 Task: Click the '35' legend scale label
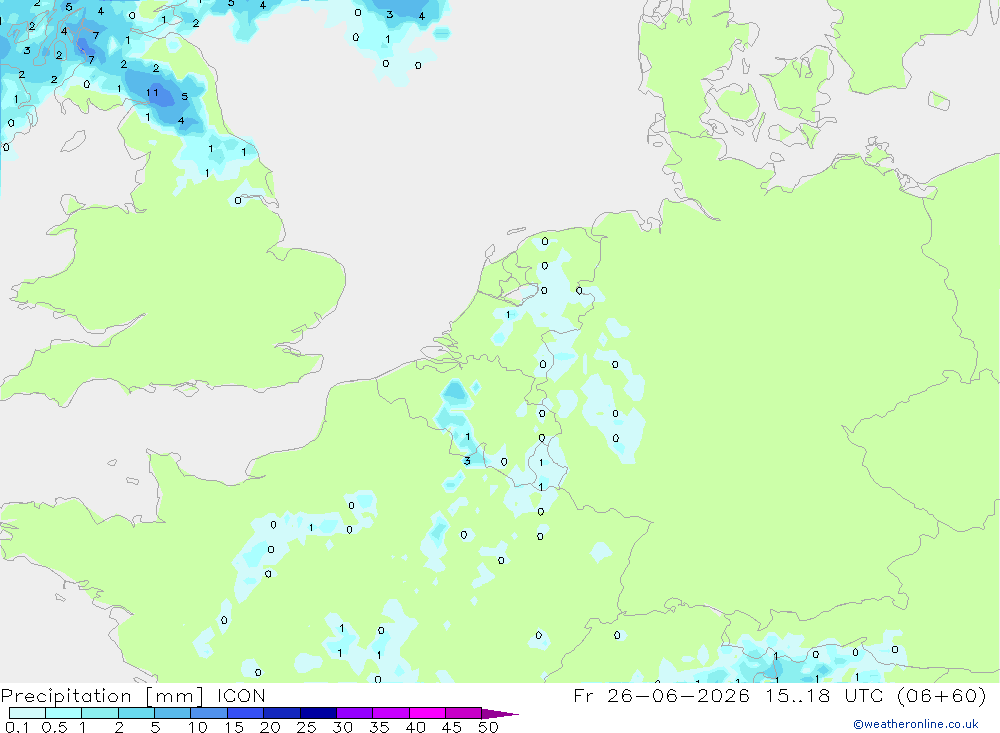point(379,727)
